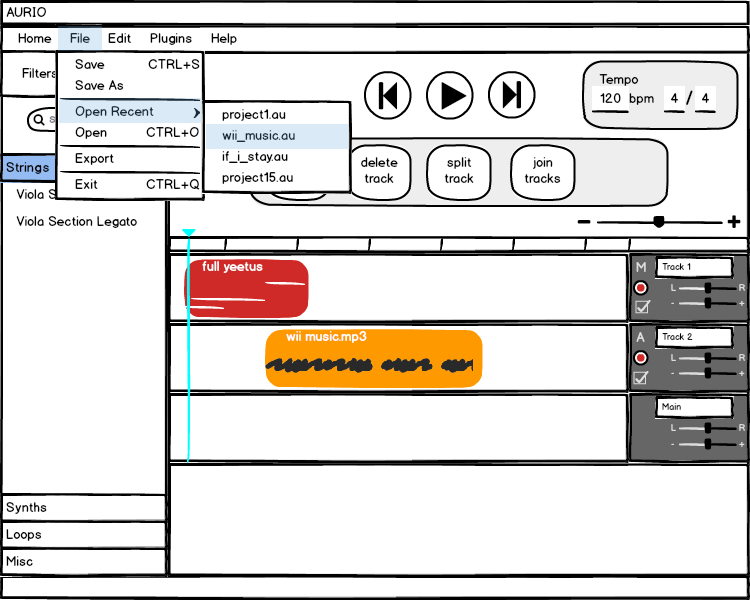Expand the Synths category

coord(84,508)
